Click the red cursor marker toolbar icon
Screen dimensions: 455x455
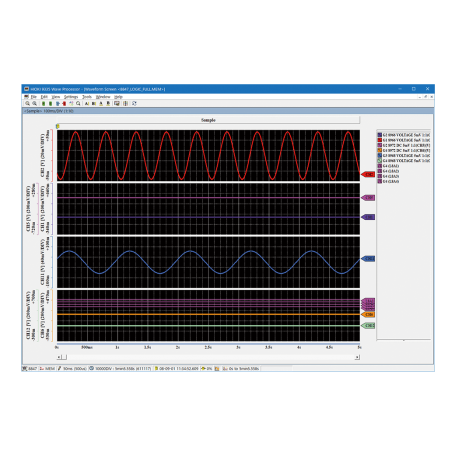point(64,104)
